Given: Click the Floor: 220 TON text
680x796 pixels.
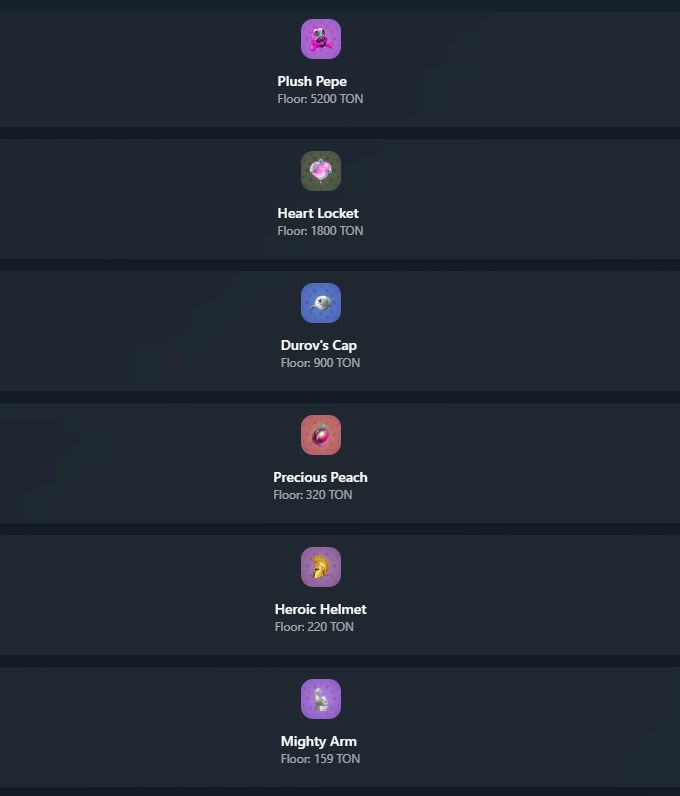Looking at the screenshot, I should 314,627.
